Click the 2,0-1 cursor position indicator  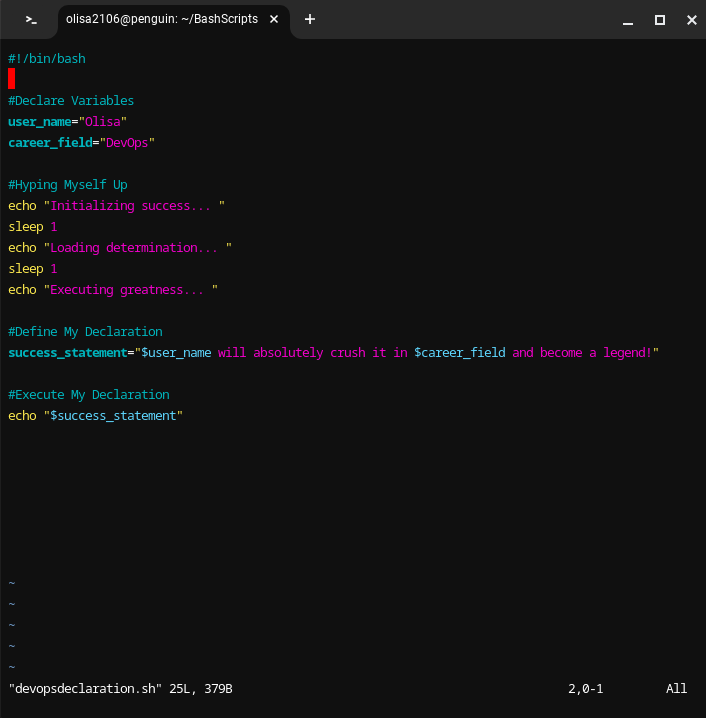click(x=586, y=689)
